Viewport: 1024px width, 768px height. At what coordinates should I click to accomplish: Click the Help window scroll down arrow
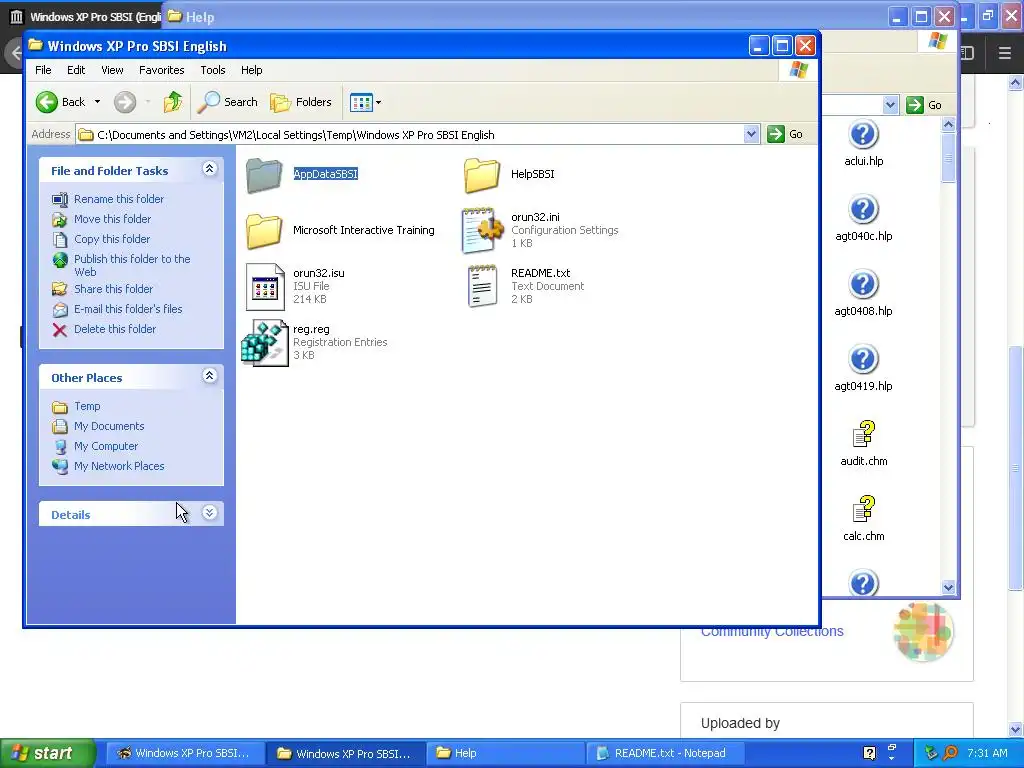(948, 587)
